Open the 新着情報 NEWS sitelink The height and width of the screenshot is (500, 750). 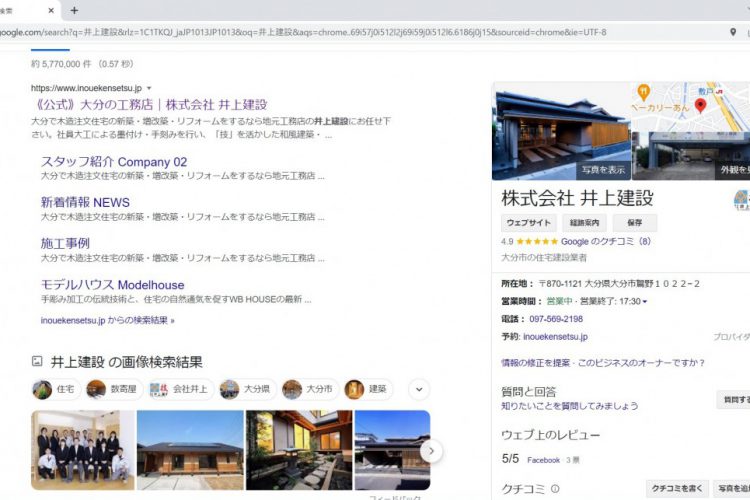(85, 202)
